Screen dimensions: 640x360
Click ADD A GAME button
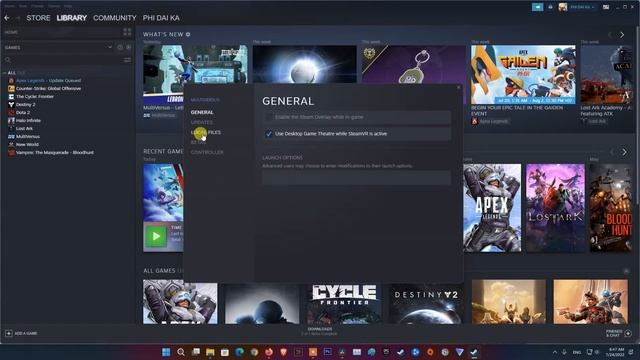coord(21,333)
